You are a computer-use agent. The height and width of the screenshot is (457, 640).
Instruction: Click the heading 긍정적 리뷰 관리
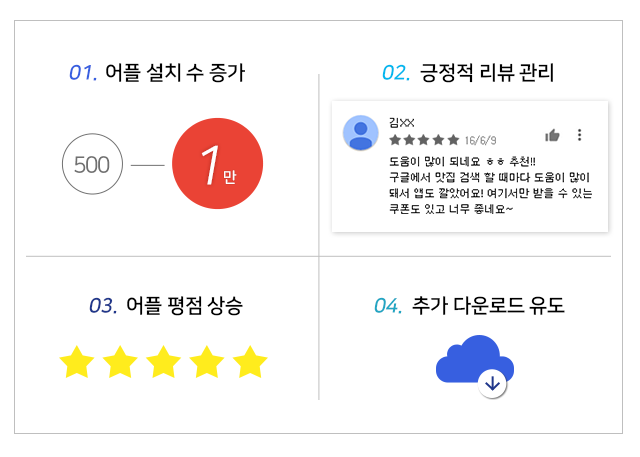pyautogui.click(x=487, y=73)
